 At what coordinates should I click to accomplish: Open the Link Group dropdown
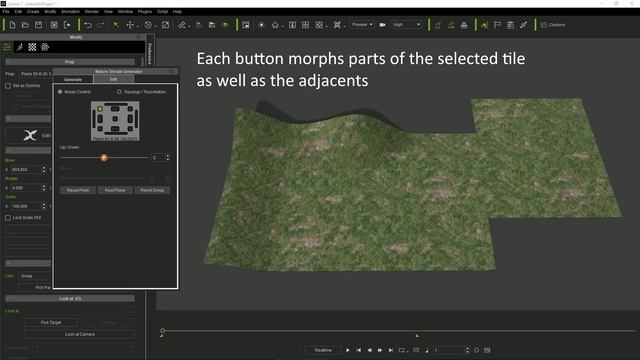tap(35, 276)
